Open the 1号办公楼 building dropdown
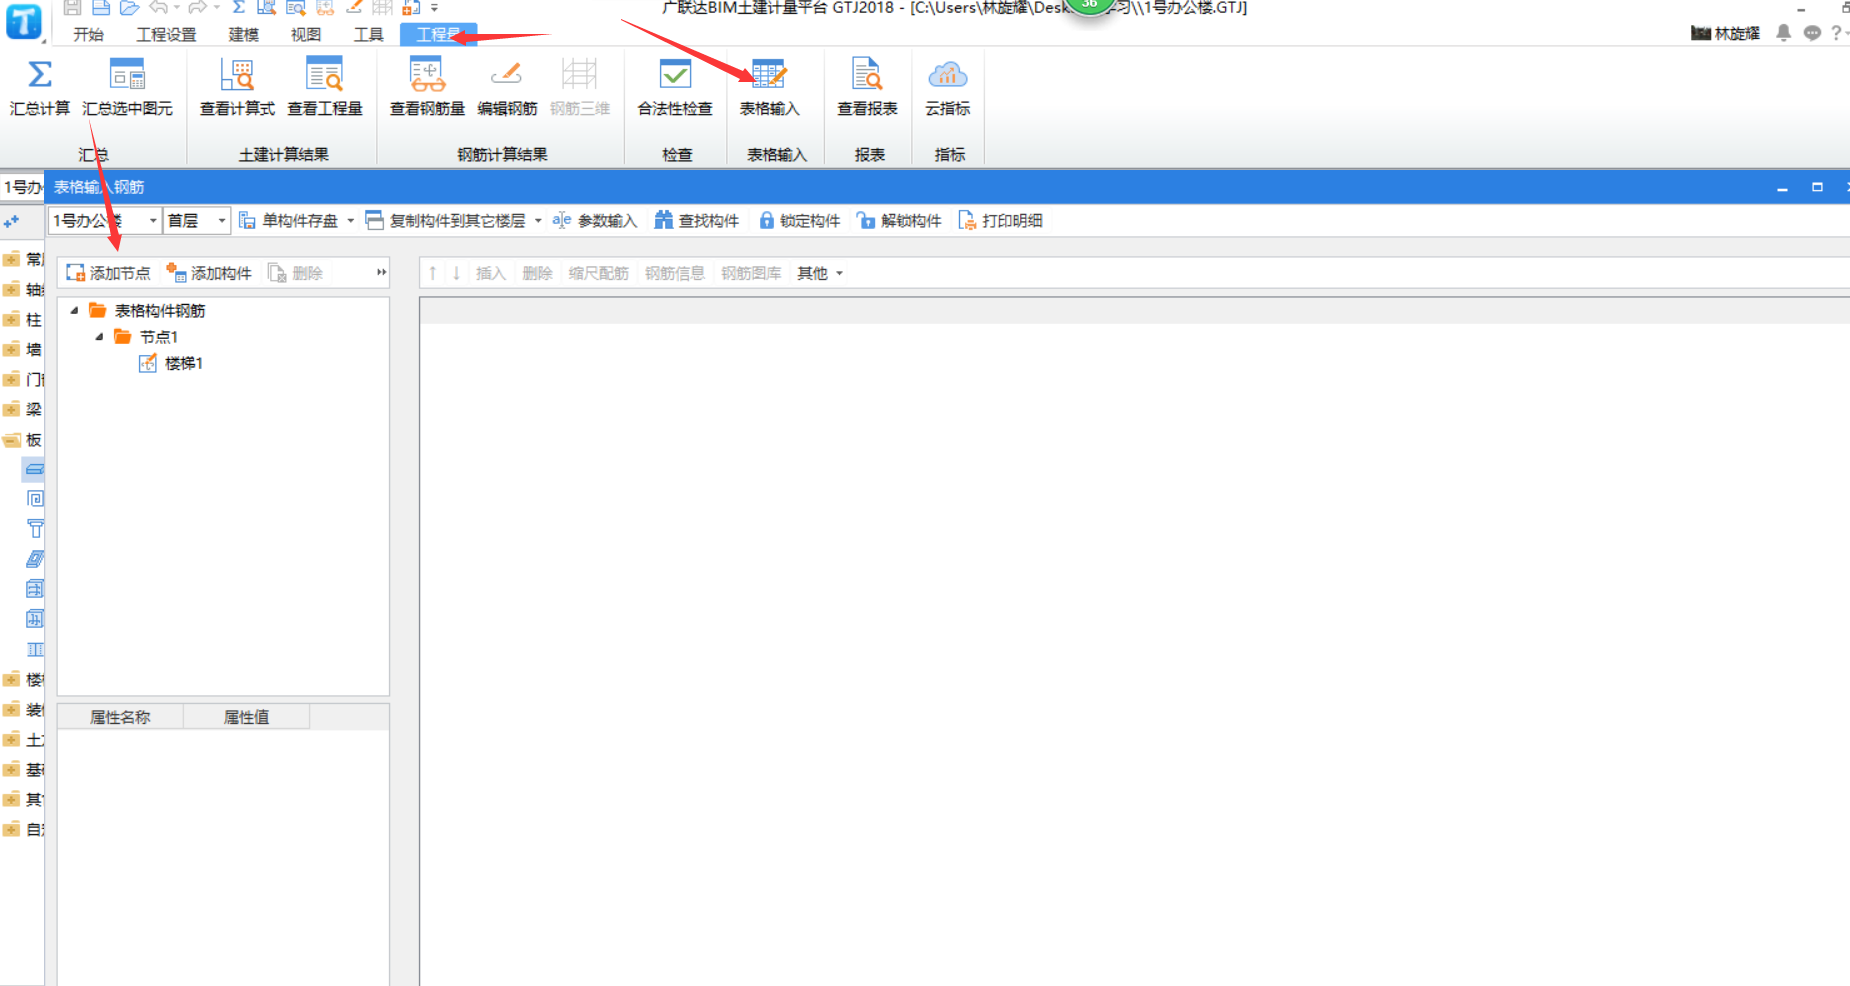 coord(153,221)
